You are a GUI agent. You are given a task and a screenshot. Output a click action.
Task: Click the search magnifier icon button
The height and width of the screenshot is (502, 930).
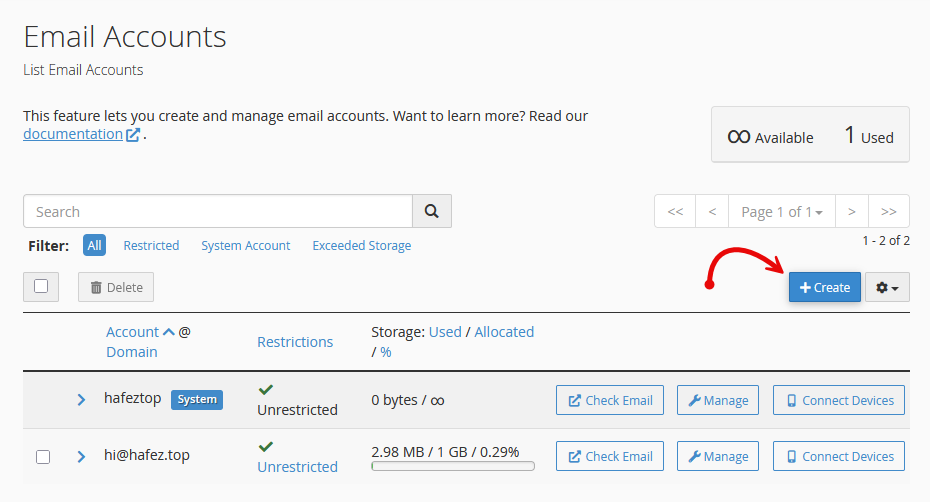pyautogui.click(x=432, y=211)
